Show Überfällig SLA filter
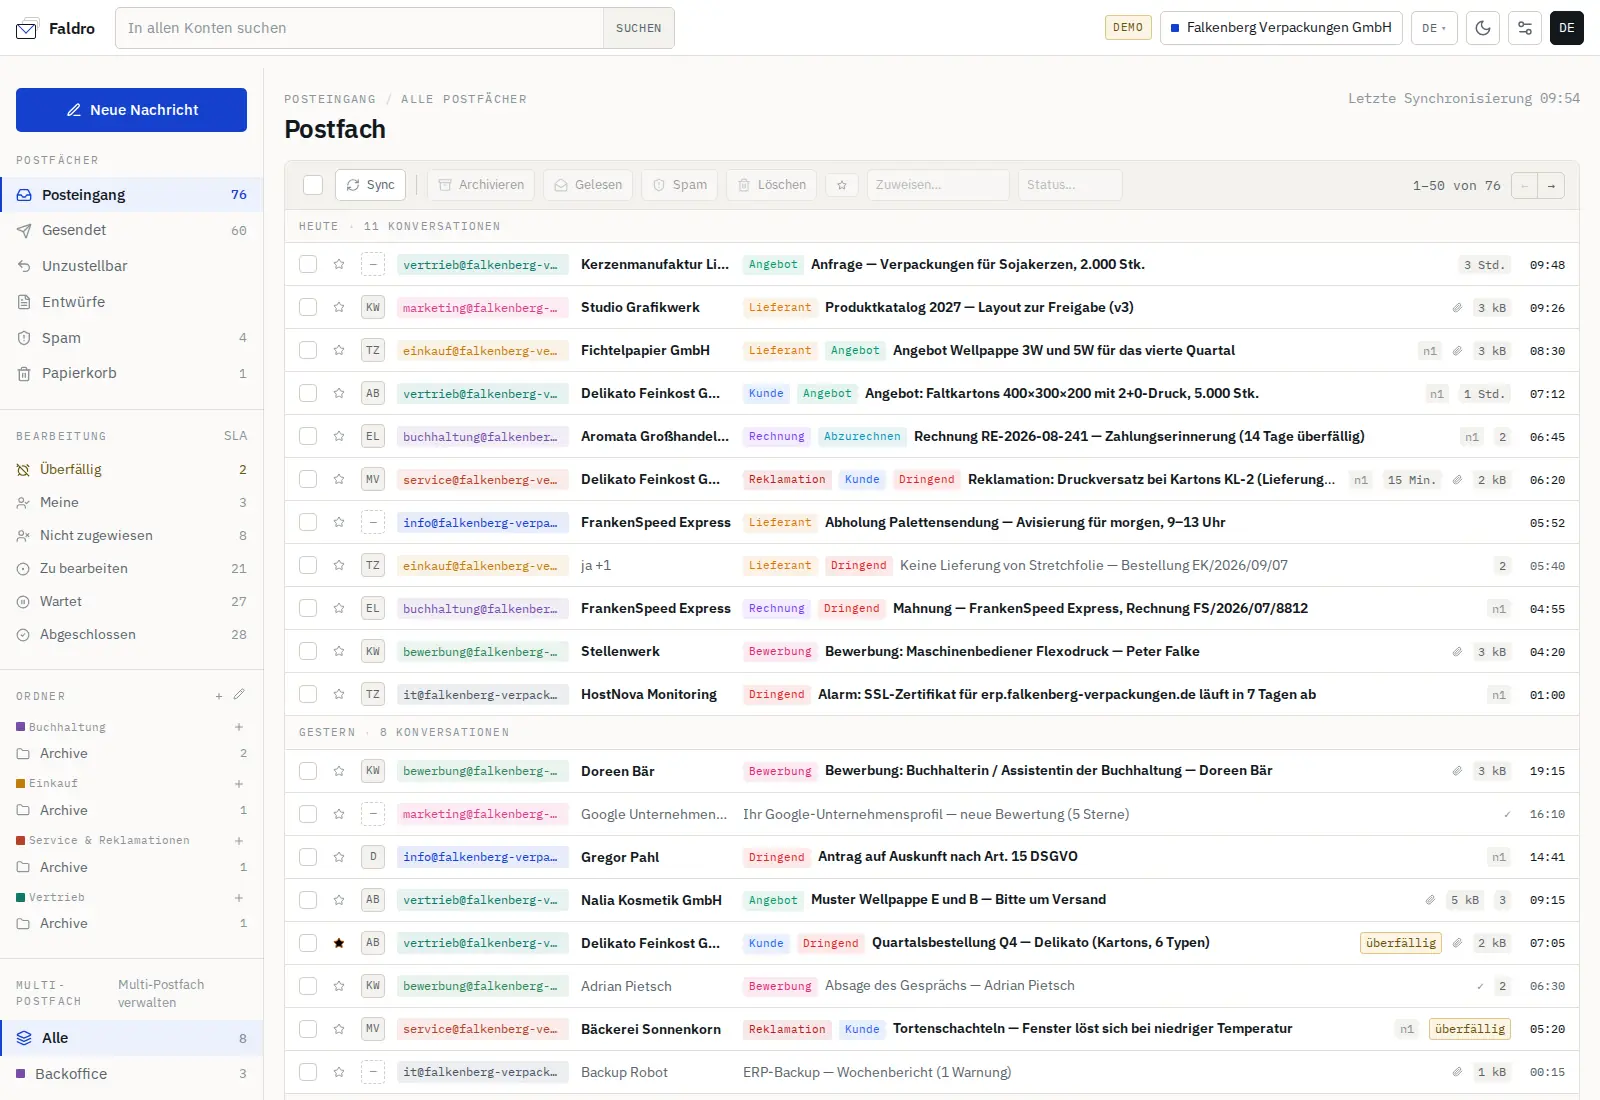1600x1100 pixels. tap(131, 469)
